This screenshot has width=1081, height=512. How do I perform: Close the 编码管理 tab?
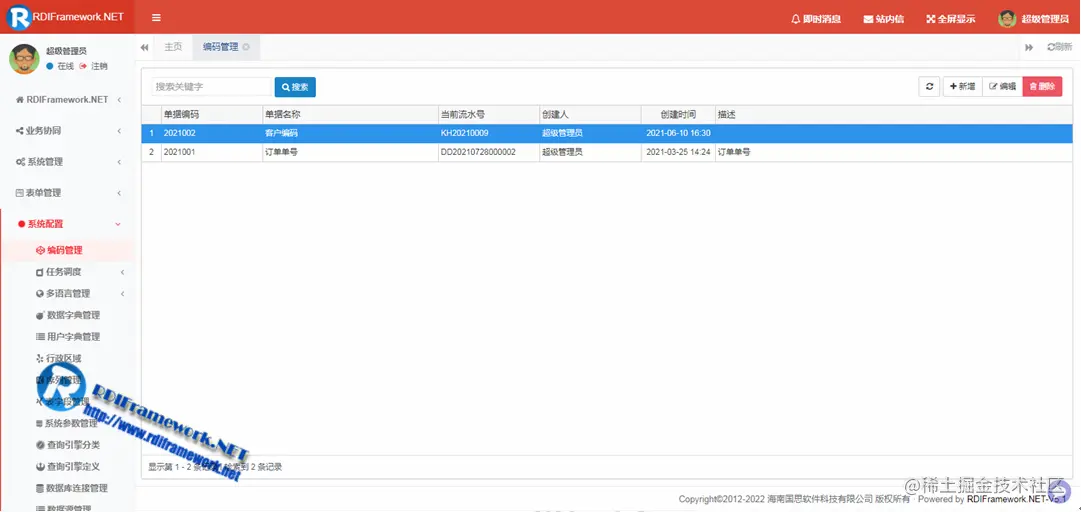click(x=246, y=48)
